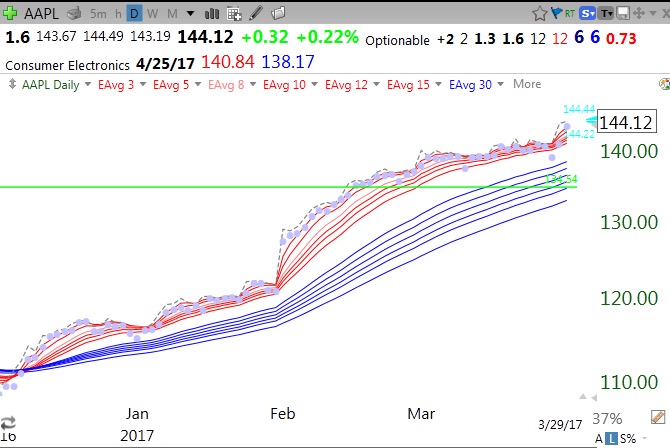This screenshot has height=448, width=670.
Task: Click the blue 138.17 value
Action: click(x=288, y=62)
